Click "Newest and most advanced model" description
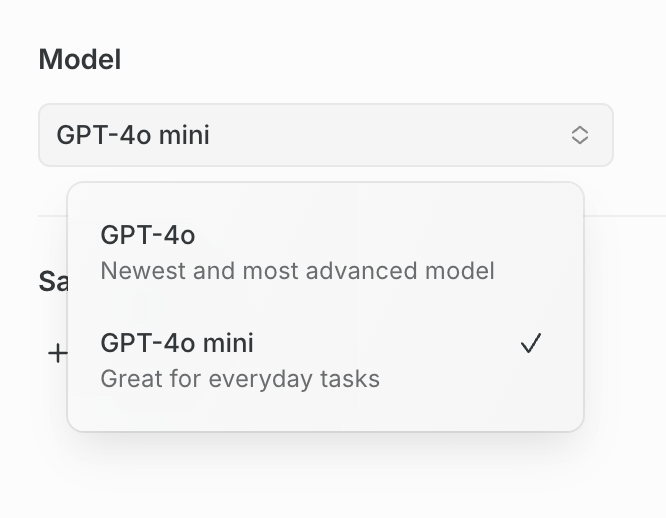This screenshot has width=666, height=518. 297,271
